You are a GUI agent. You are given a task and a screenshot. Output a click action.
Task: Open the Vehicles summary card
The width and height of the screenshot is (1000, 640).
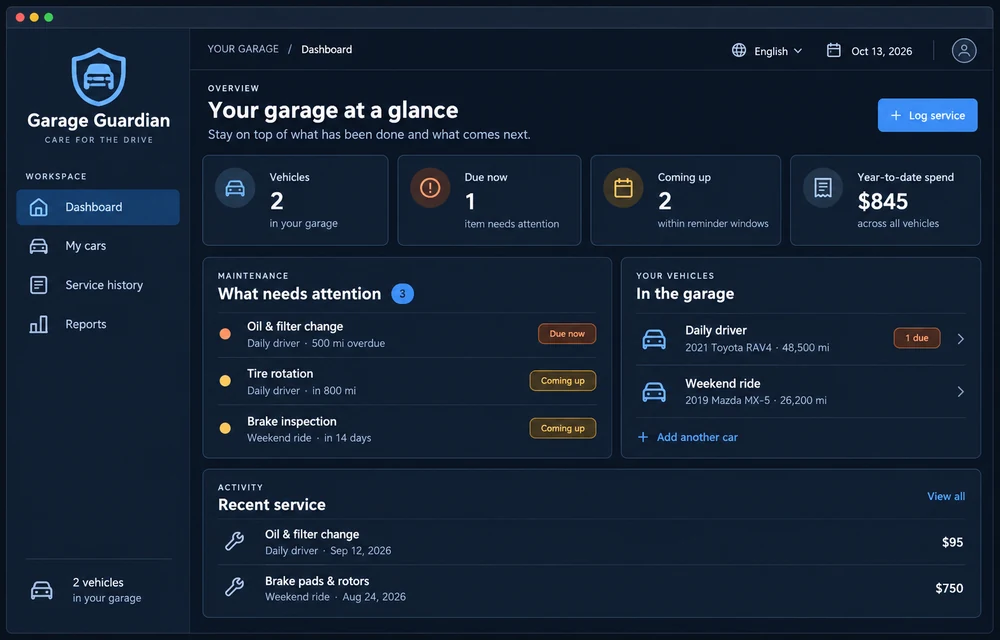tap(295, 200)
